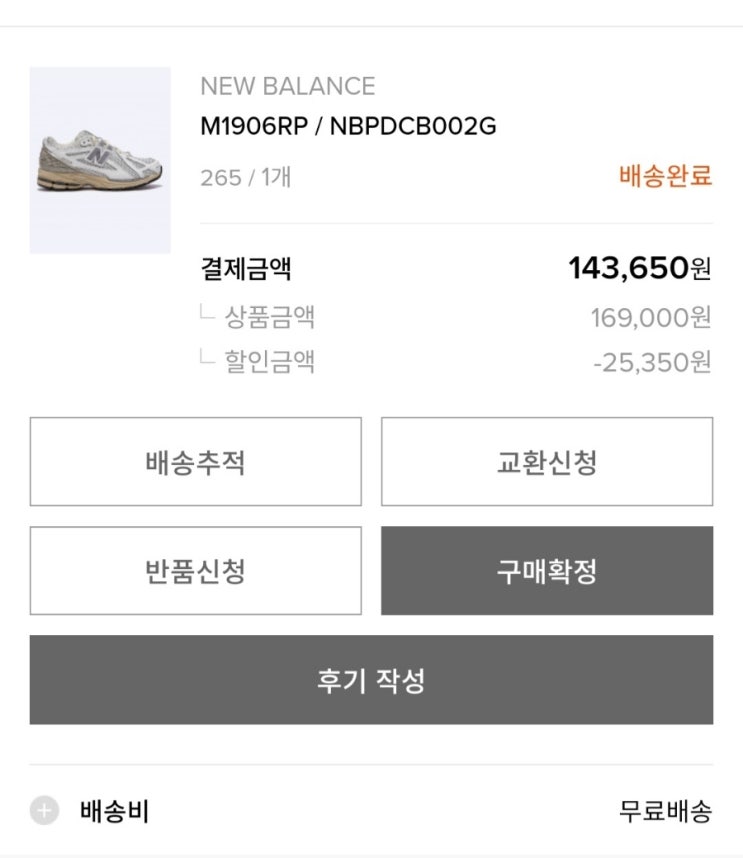Confirm purchase with 구매확정

click(546, 571)
